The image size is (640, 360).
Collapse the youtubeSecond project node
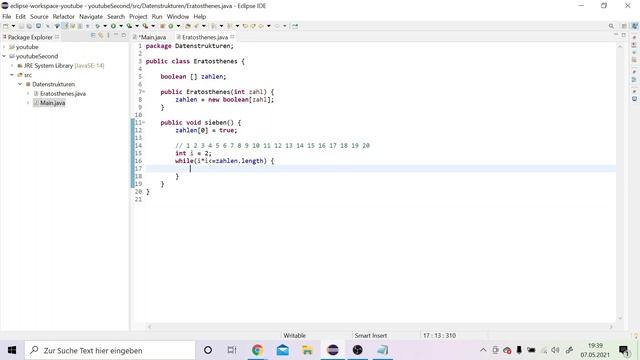pyautogui.click(x=4, y=56)
